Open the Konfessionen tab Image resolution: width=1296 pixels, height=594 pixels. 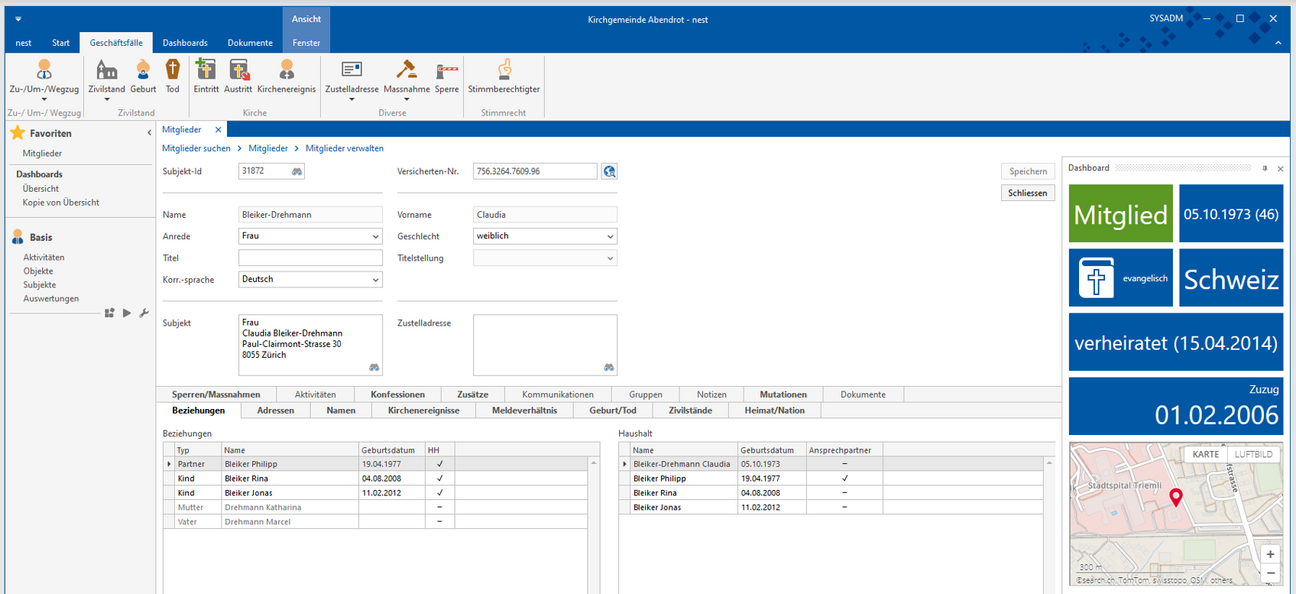click(x=397, y=394)
